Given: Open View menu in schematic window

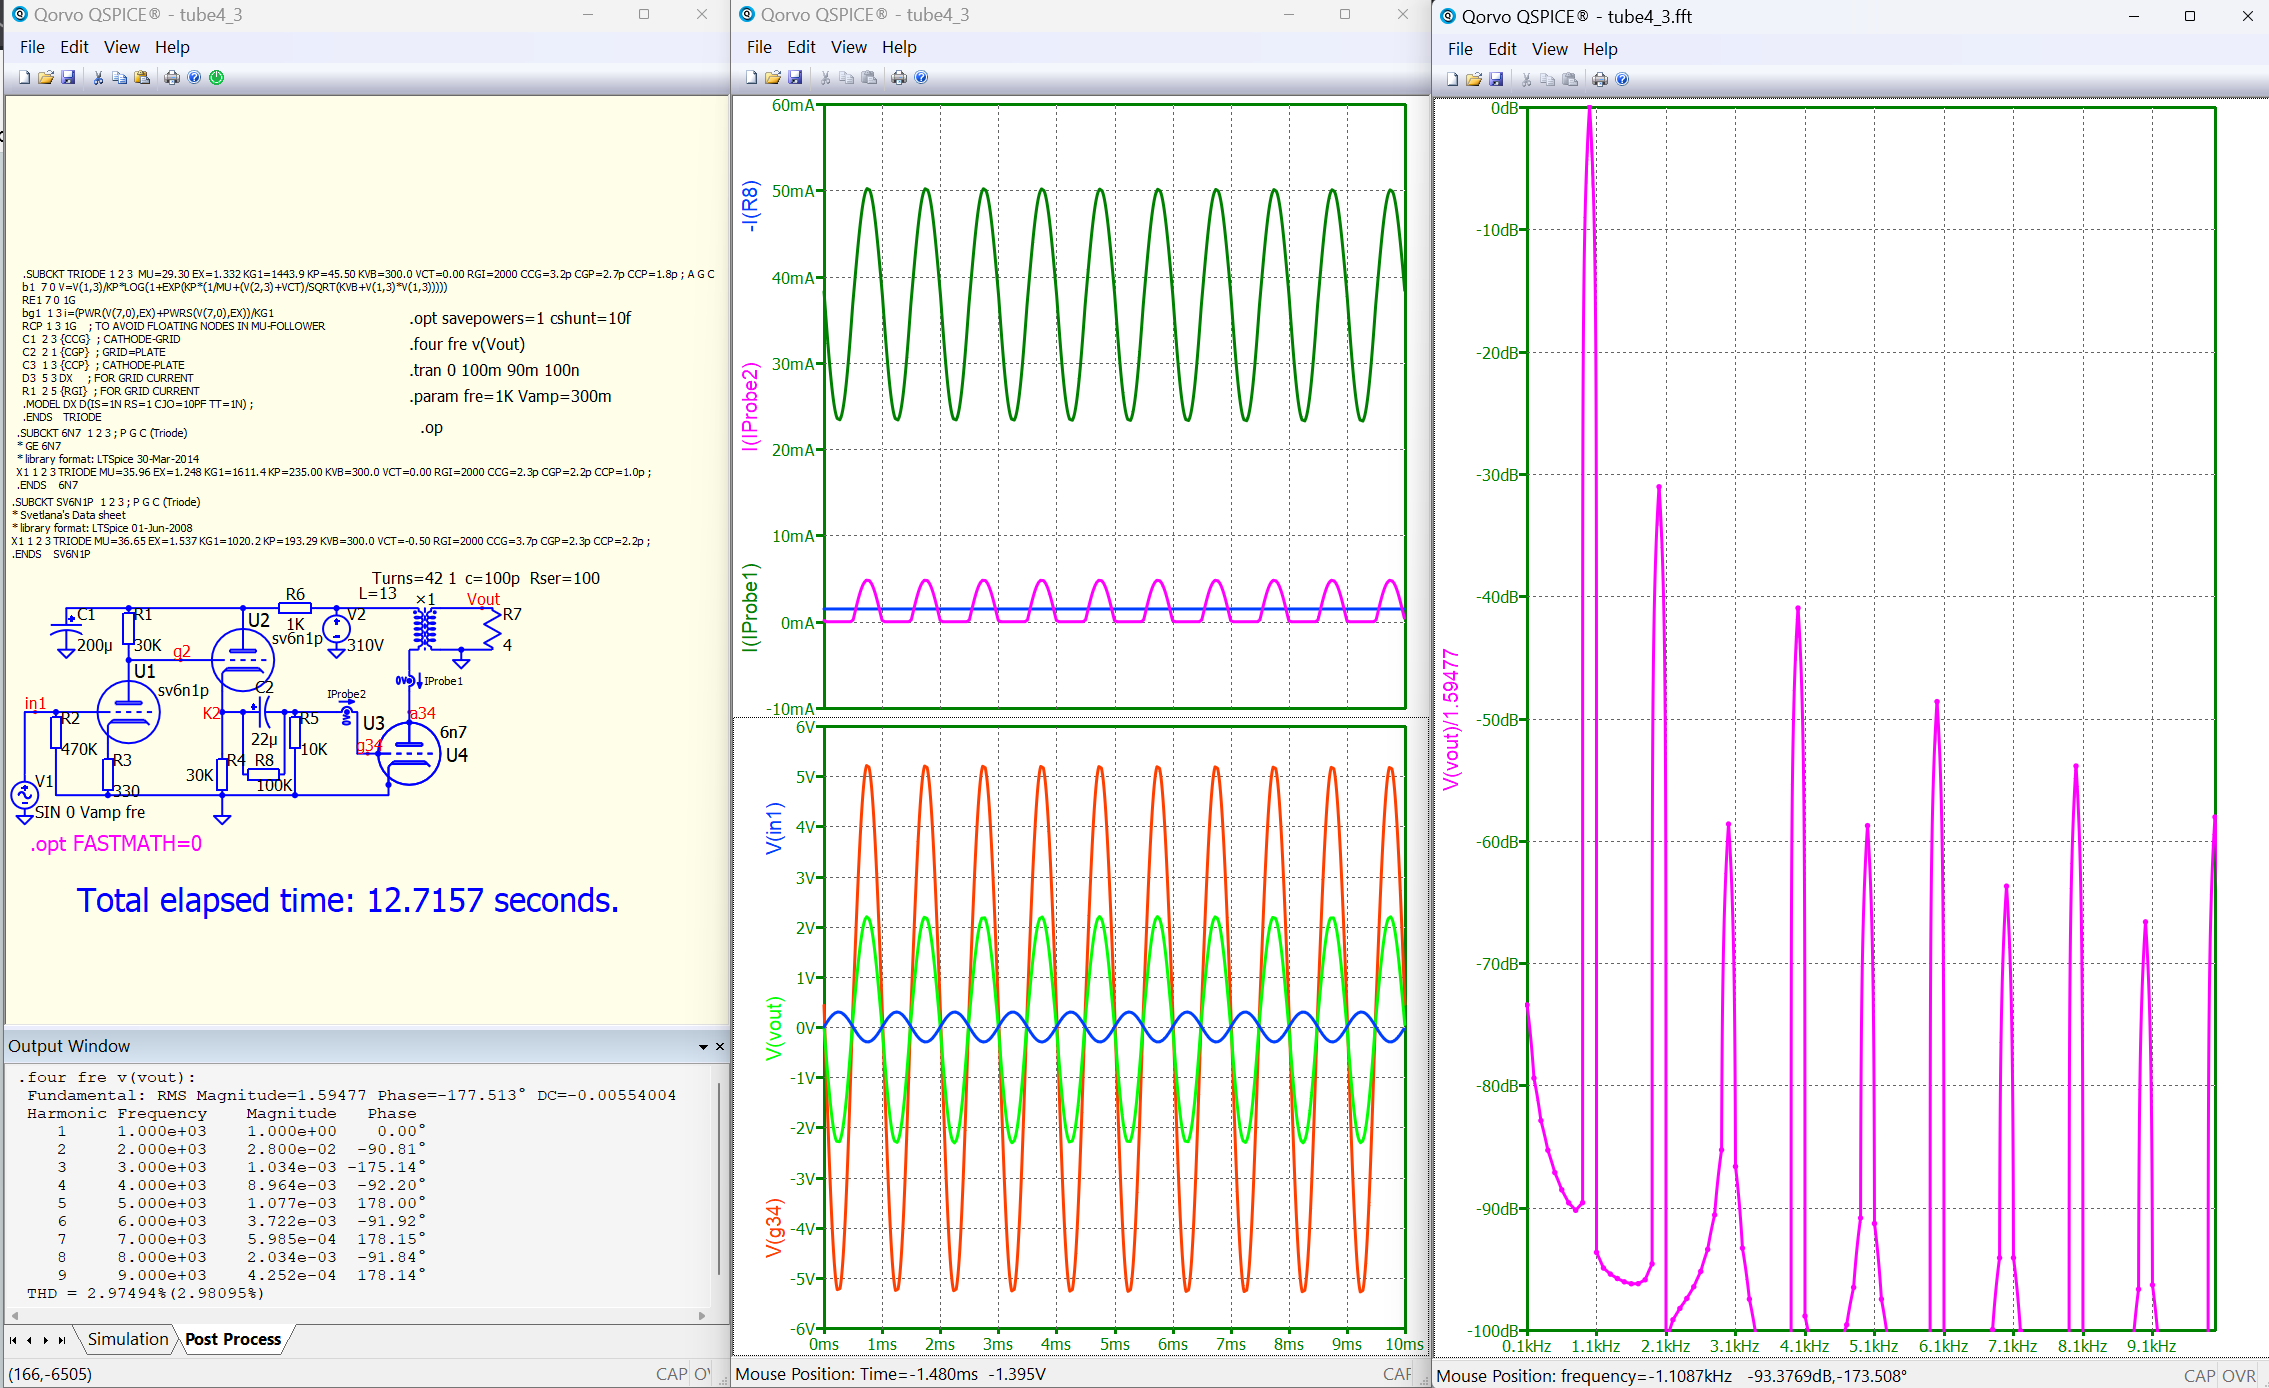Looking at the screenshot, I should coord(121,47).
